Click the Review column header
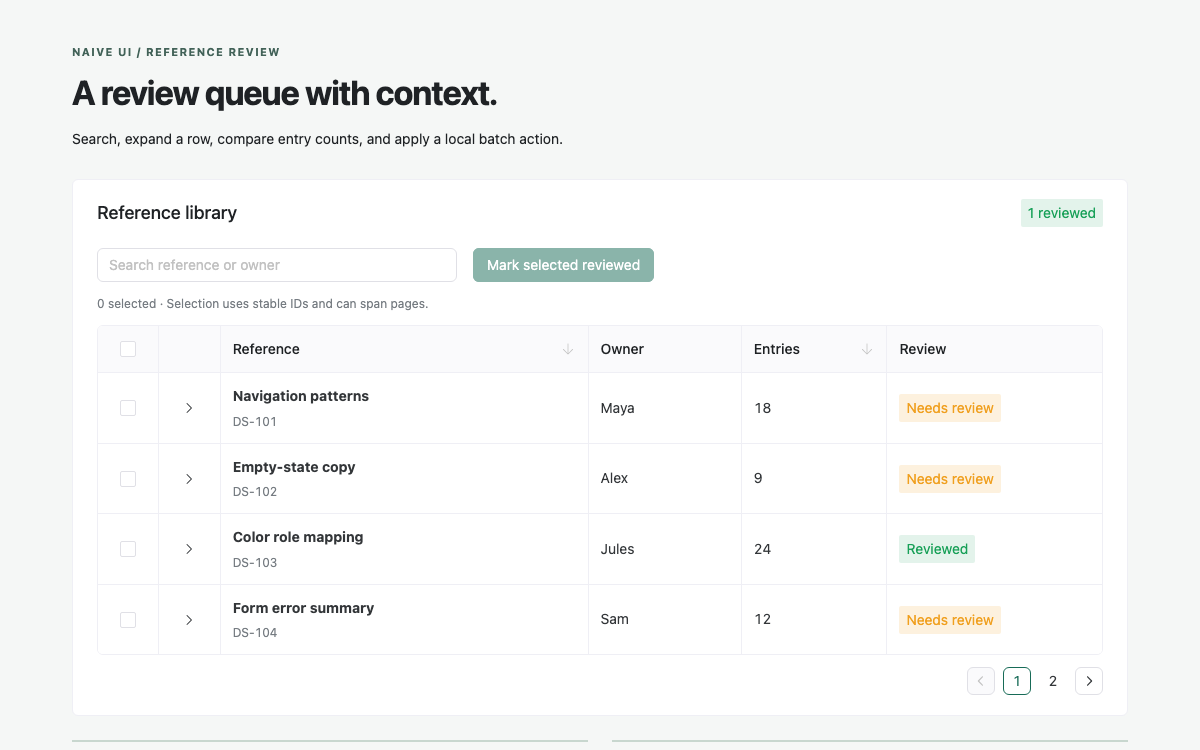This screenshot has width=1200, height=750. pyautogui.click(x=994, y=349)
